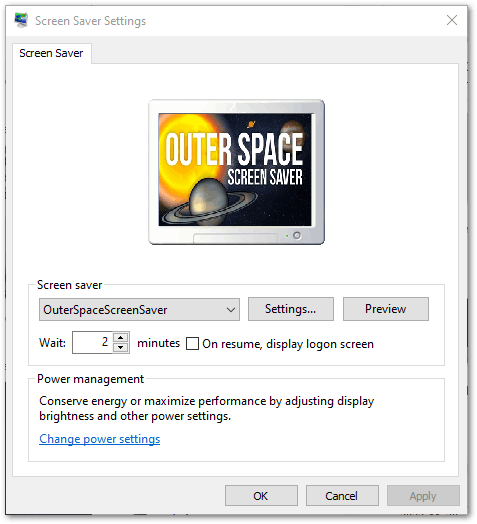The height and width of the screenshot is (524, 477).
Task: Click the greyed-out Apply button
Action: click(423, 496)
